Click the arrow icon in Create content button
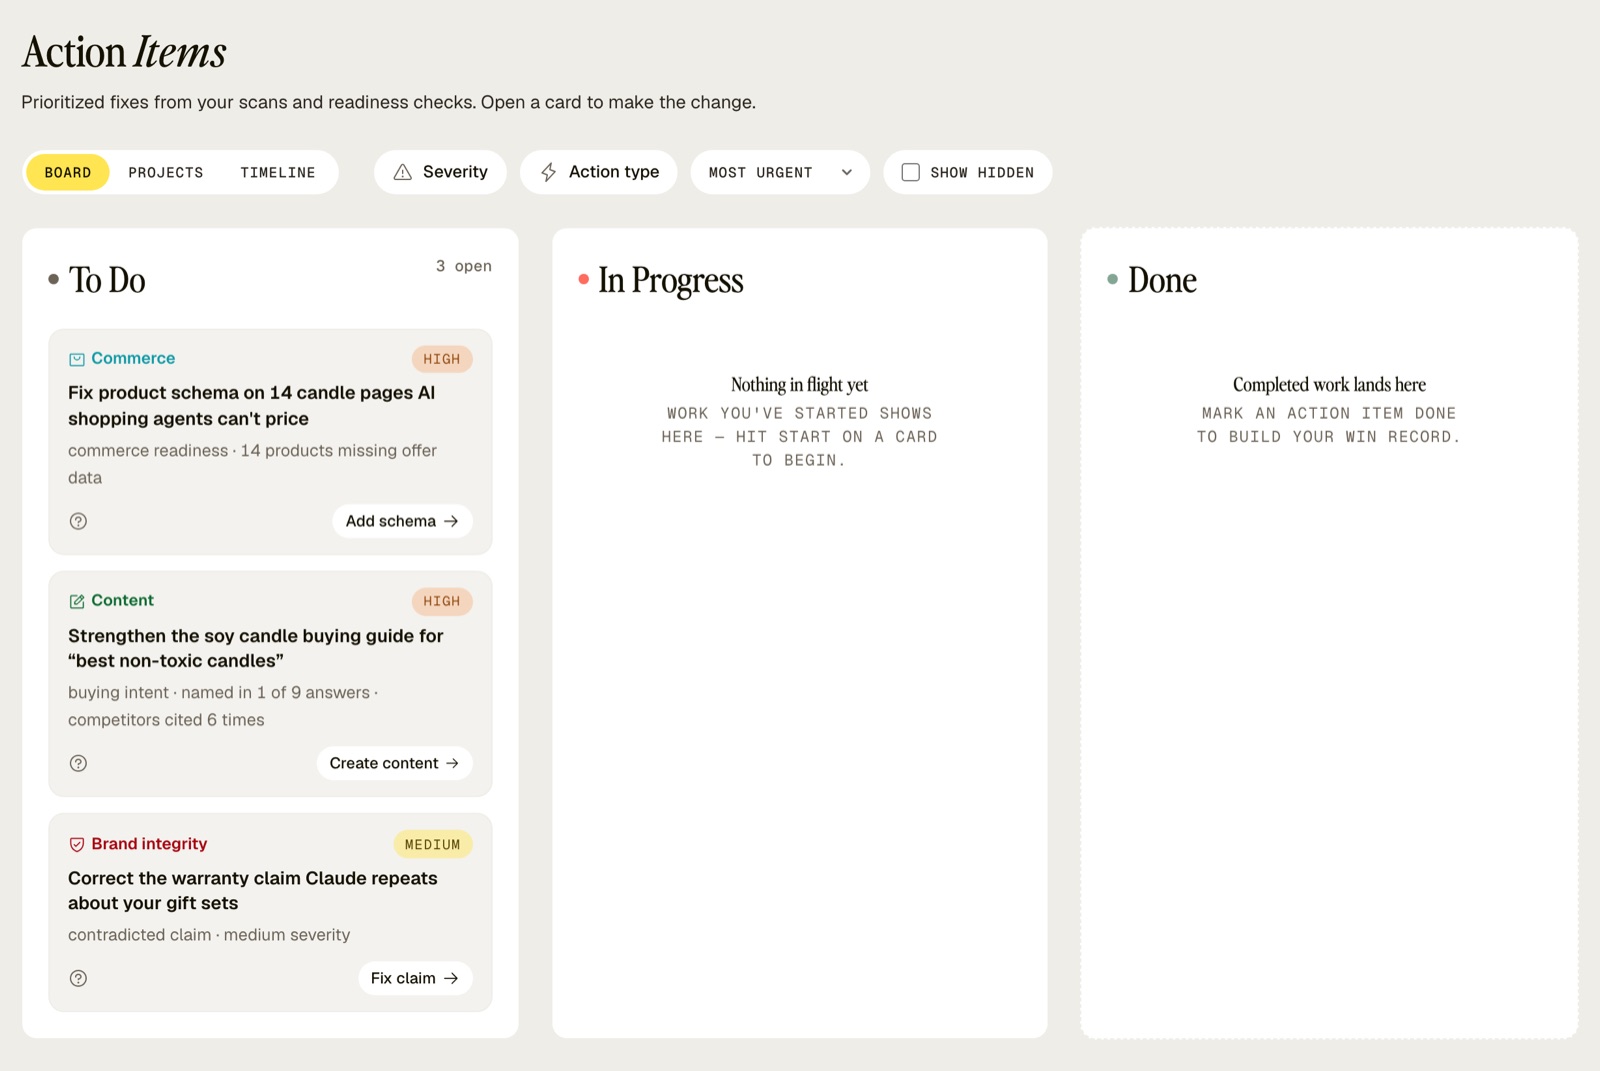This screenshot has height=1071, width=1600. (x=452, y=763)
